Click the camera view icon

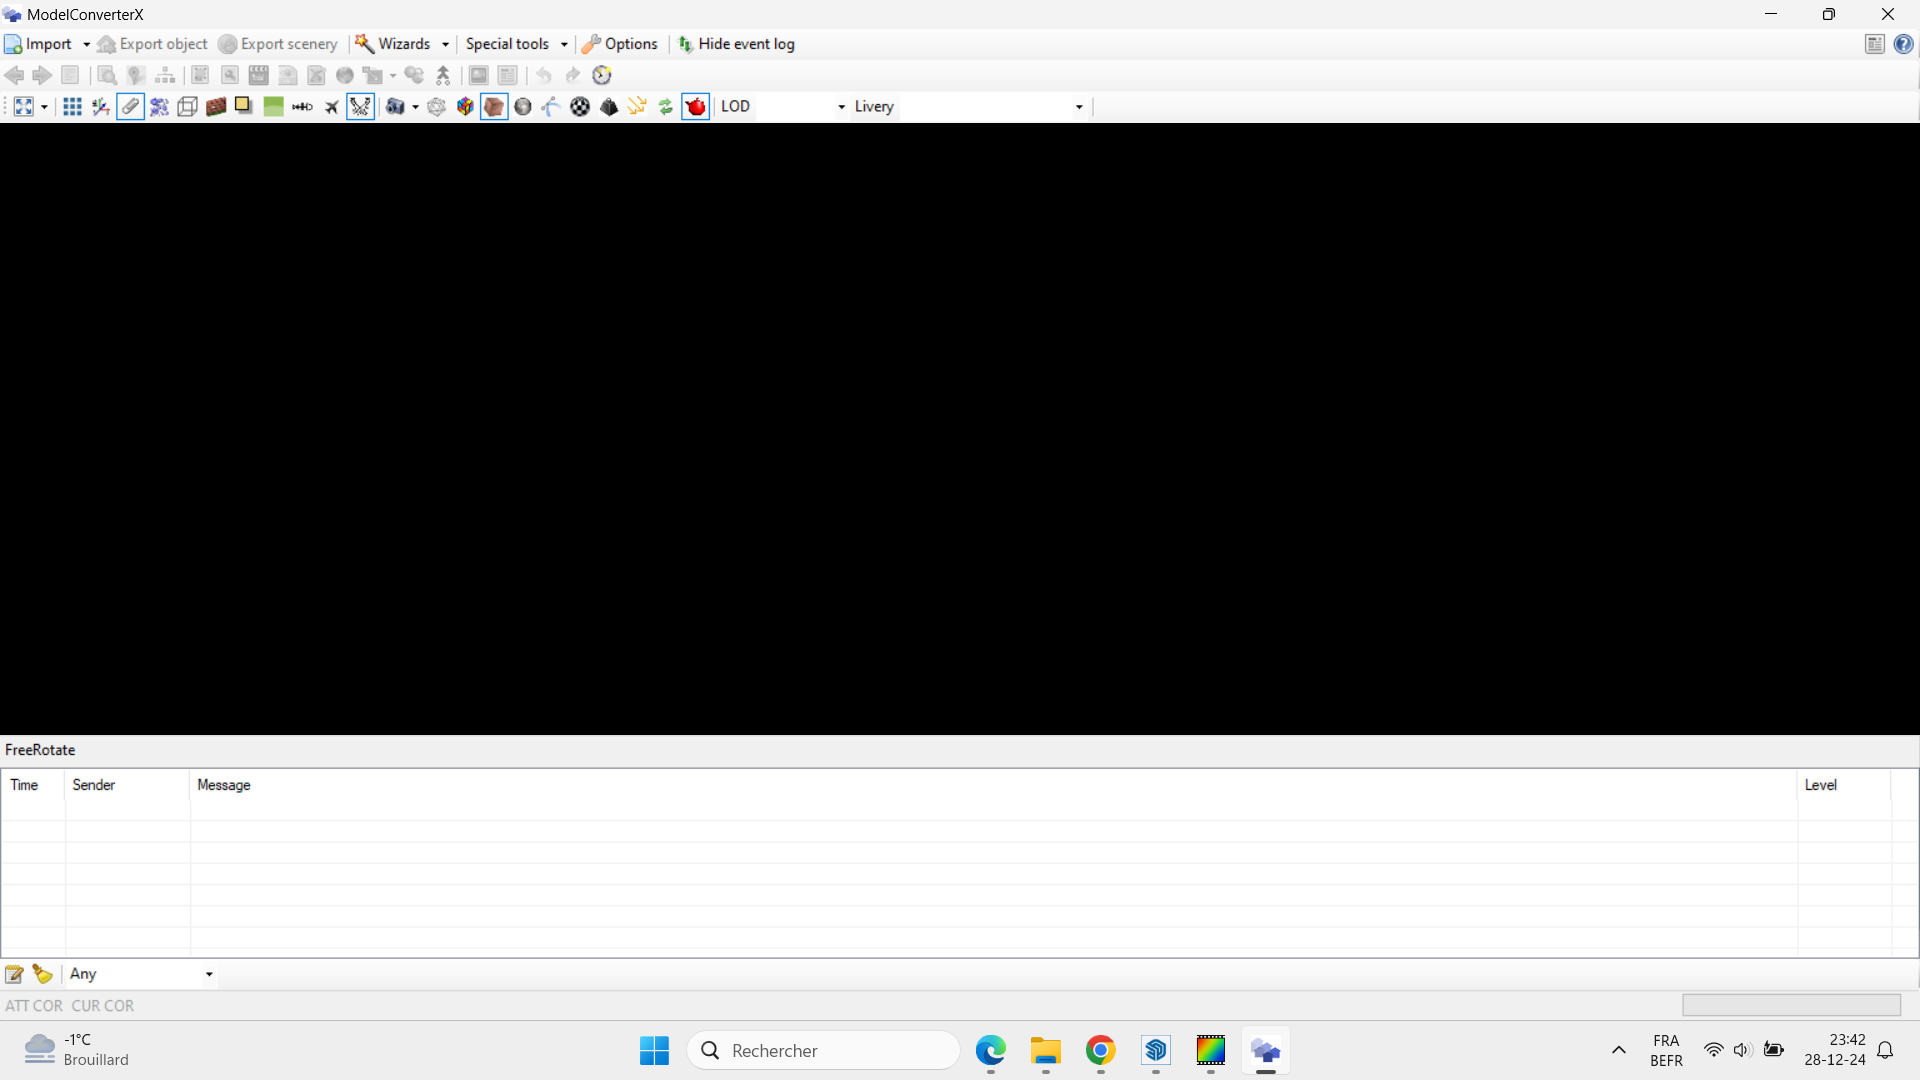click(396, 107)
